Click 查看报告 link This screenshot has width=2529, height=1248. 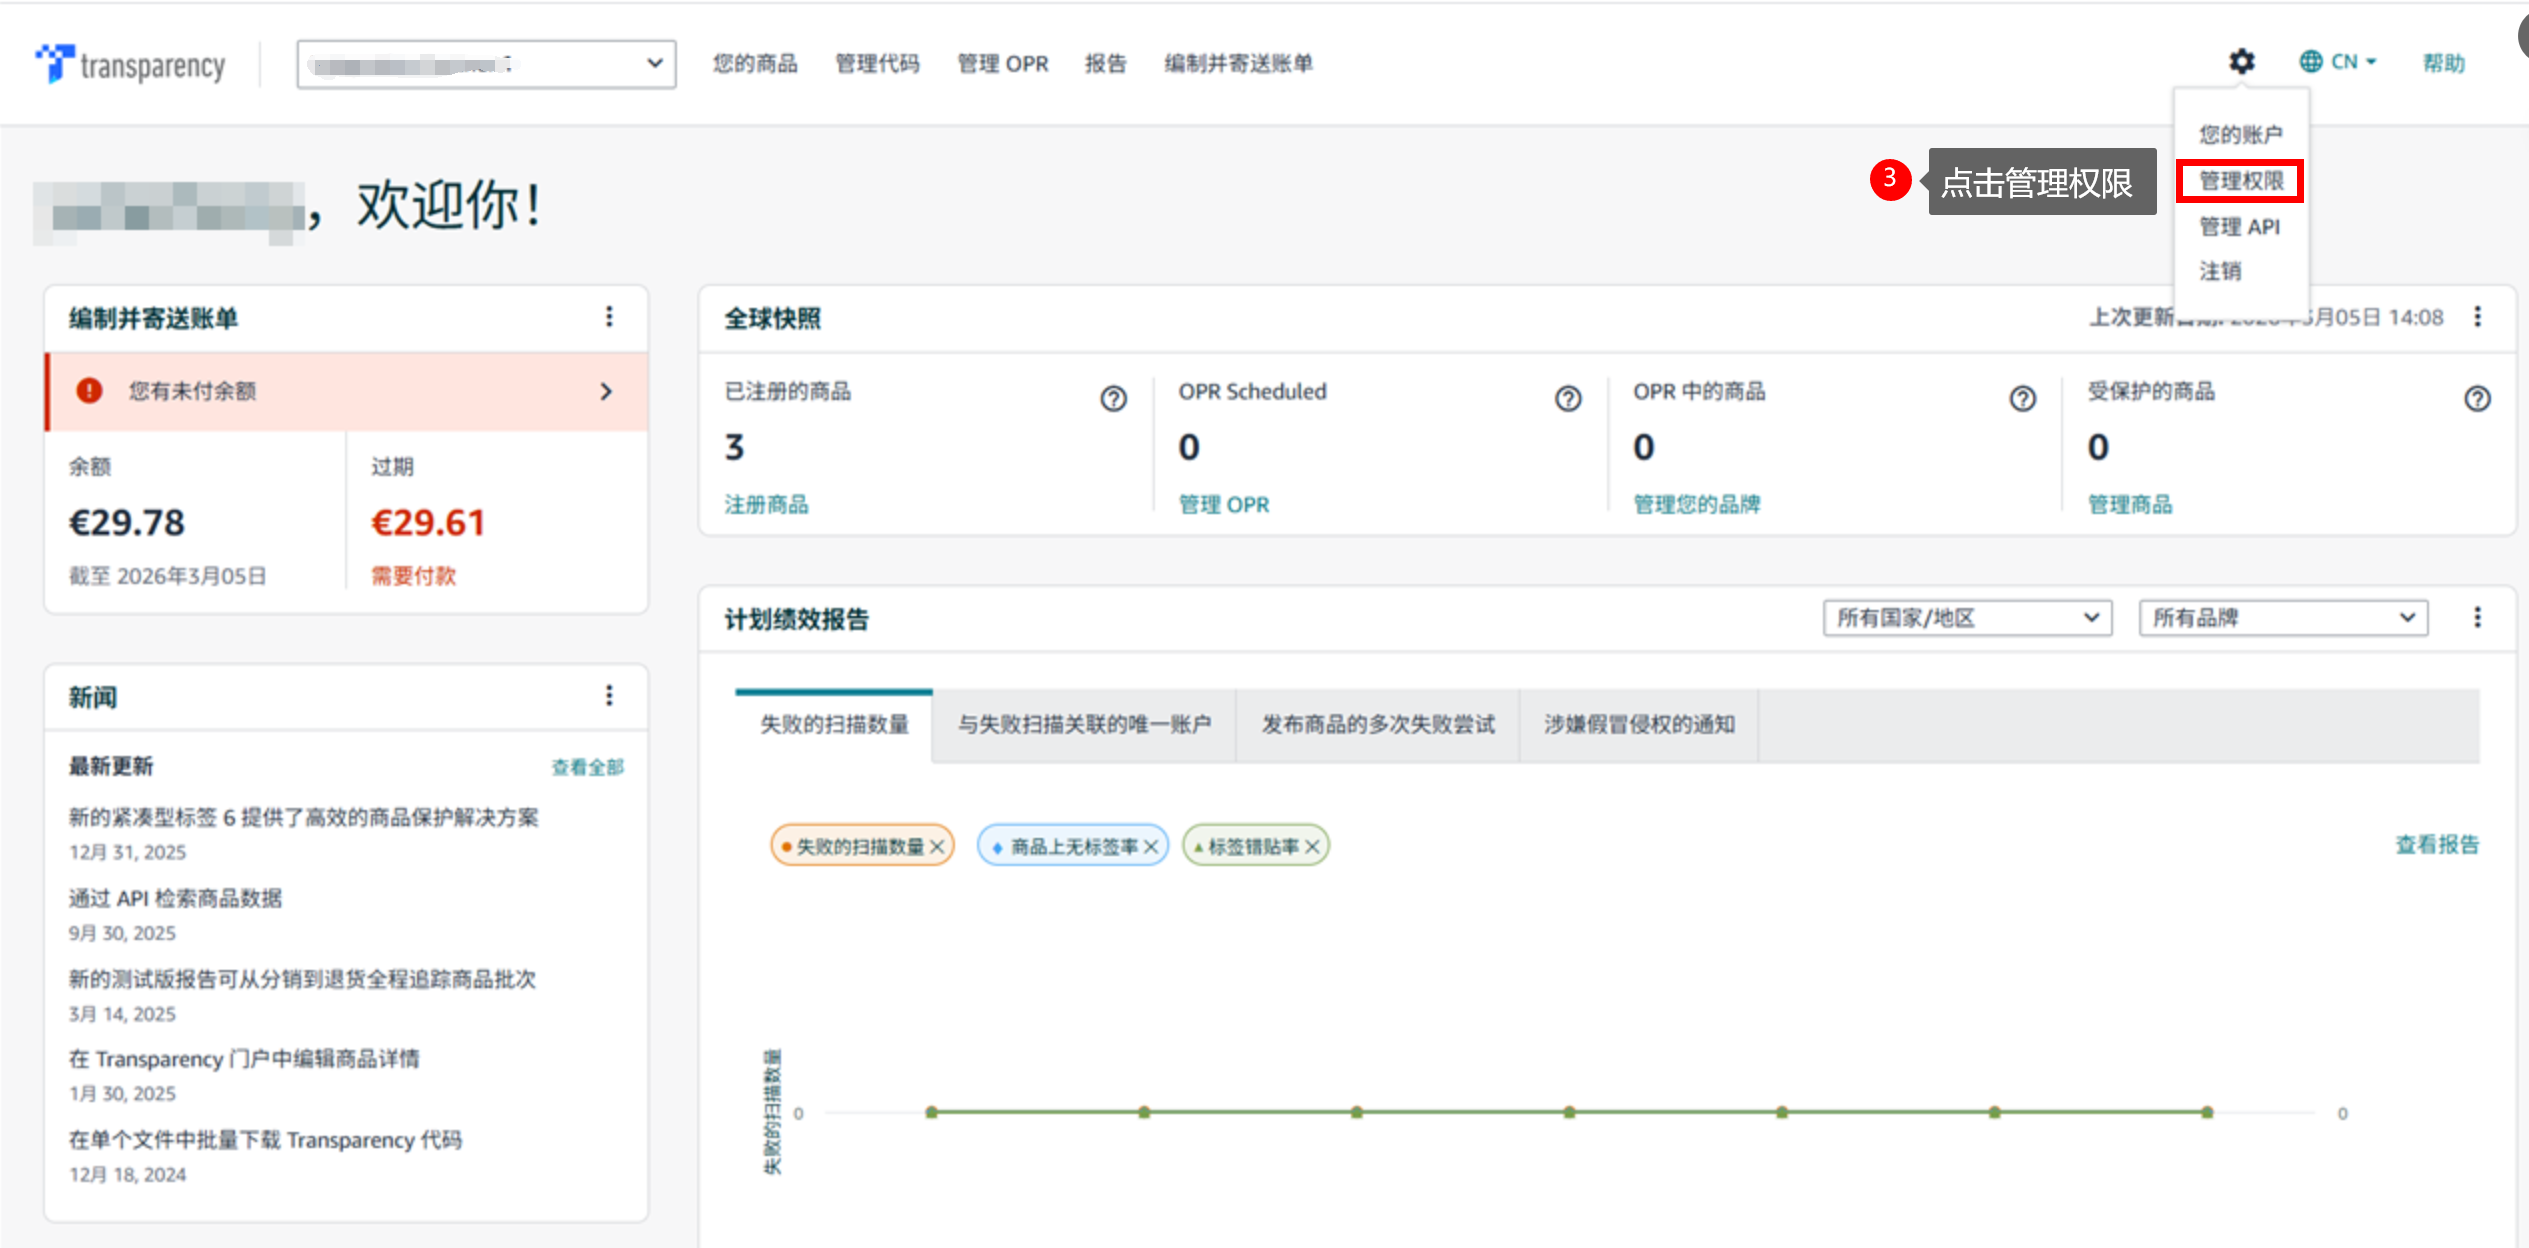click(2436, 845)
